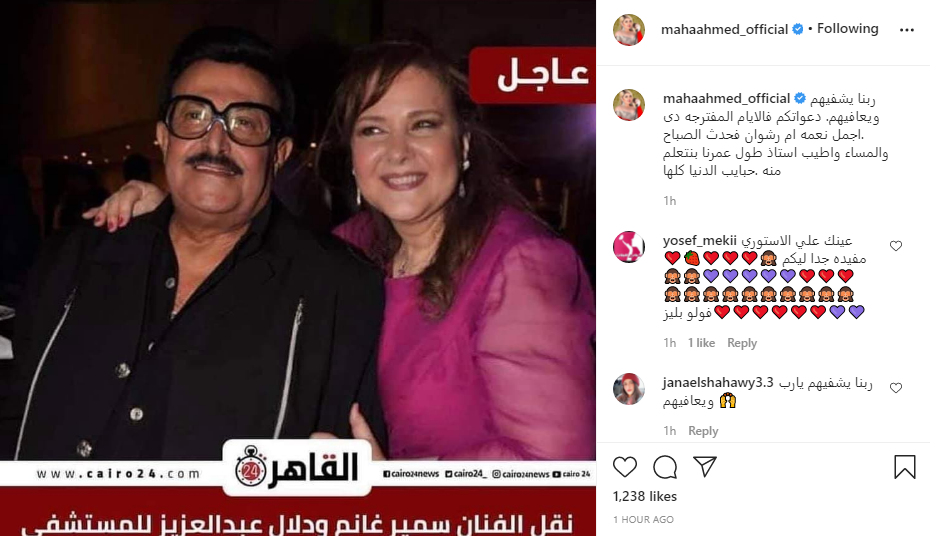Image resolution: width=930 pixels, height=536 pixels.
Task: Open the janaelshahawy3.3 username link
Action: [x=718, y=382]
